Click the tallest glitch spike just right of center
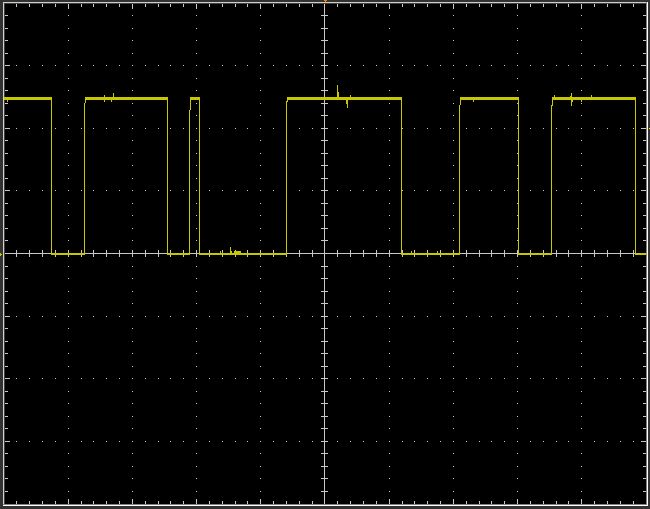 [338, 91]
